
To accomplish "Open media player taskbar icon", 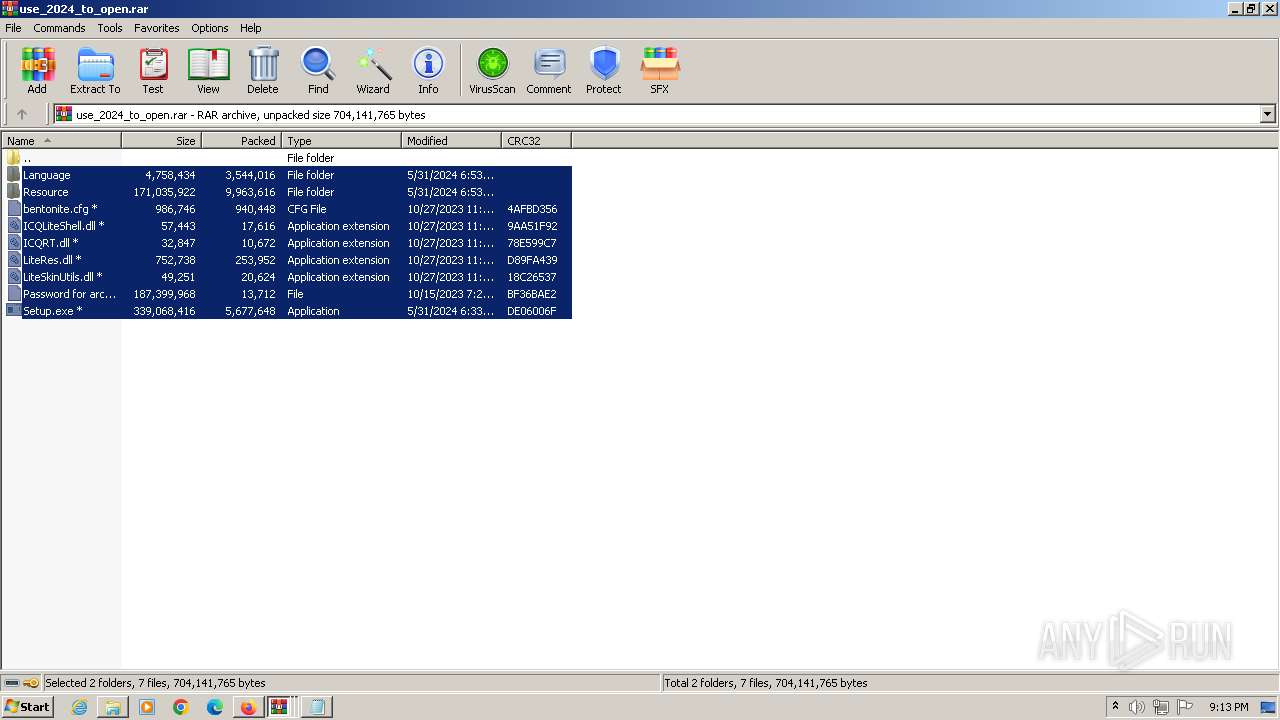I will pos(147,707).
